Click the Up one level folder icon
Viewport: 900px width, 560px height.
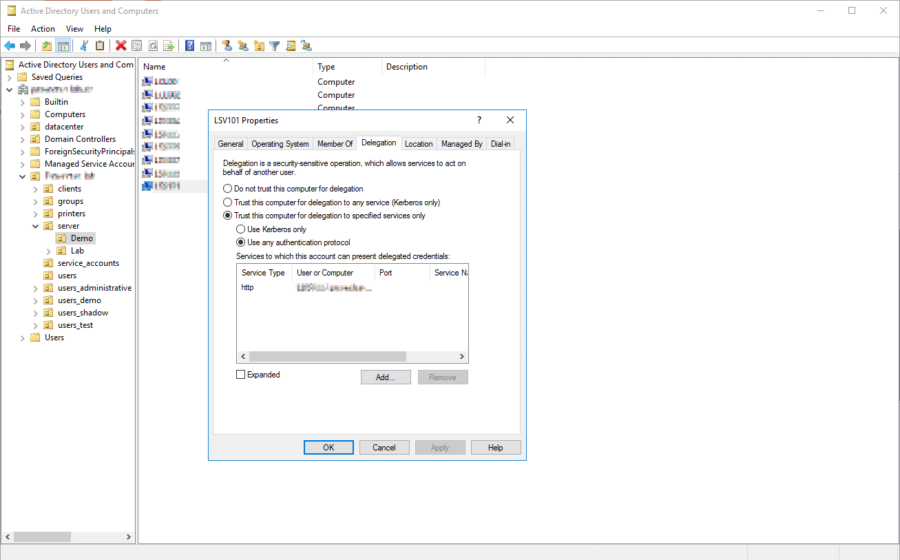[47, 46]
